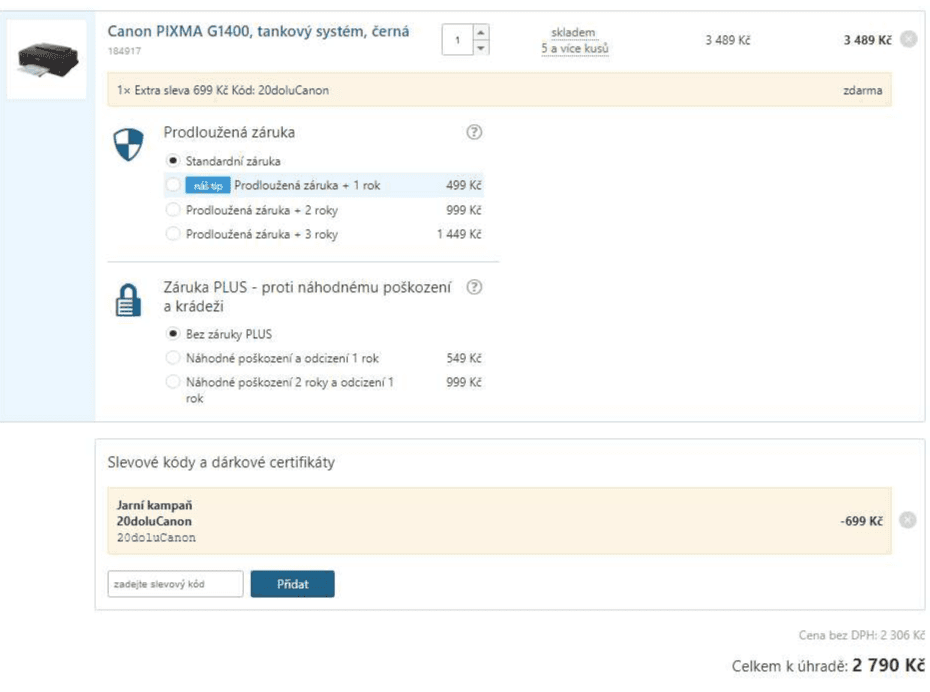Decrease the printer quantity by one
The height and width of the screenshot is (692, 930).
point(481,47)
